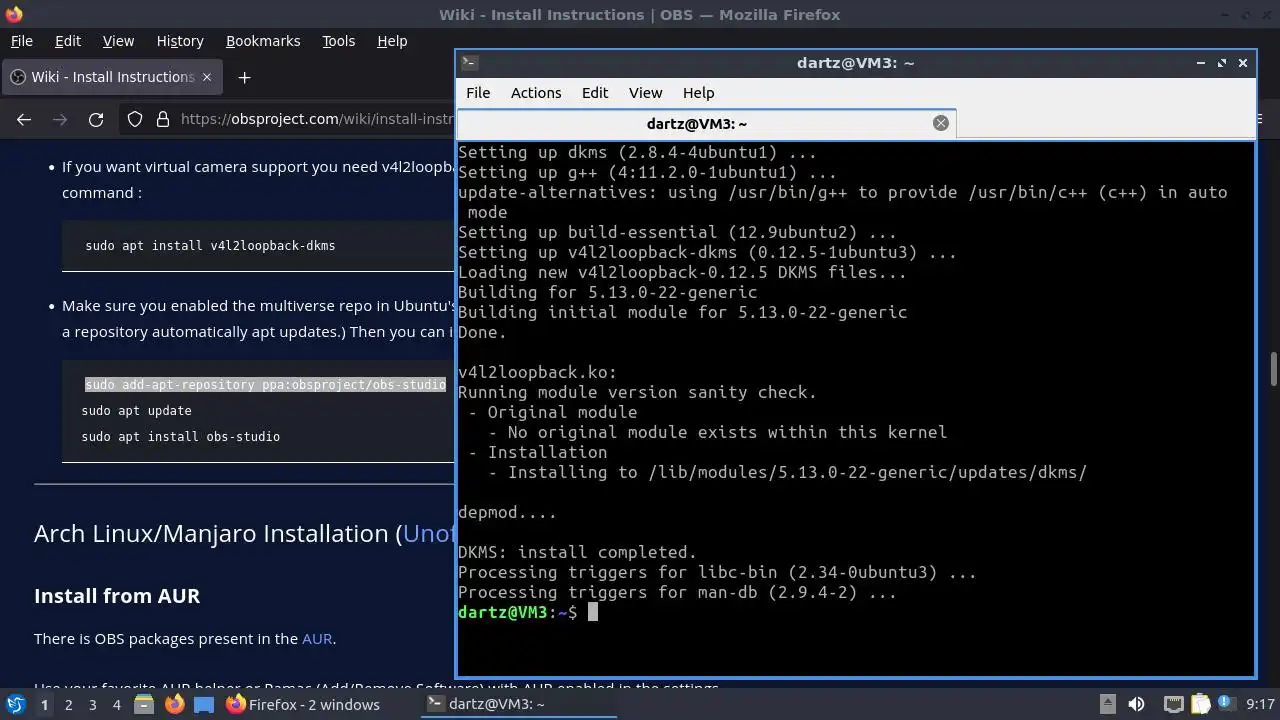The image size is (1280, 720).
Task: Switch to workspace 4
Action: [x=116, y=704]
